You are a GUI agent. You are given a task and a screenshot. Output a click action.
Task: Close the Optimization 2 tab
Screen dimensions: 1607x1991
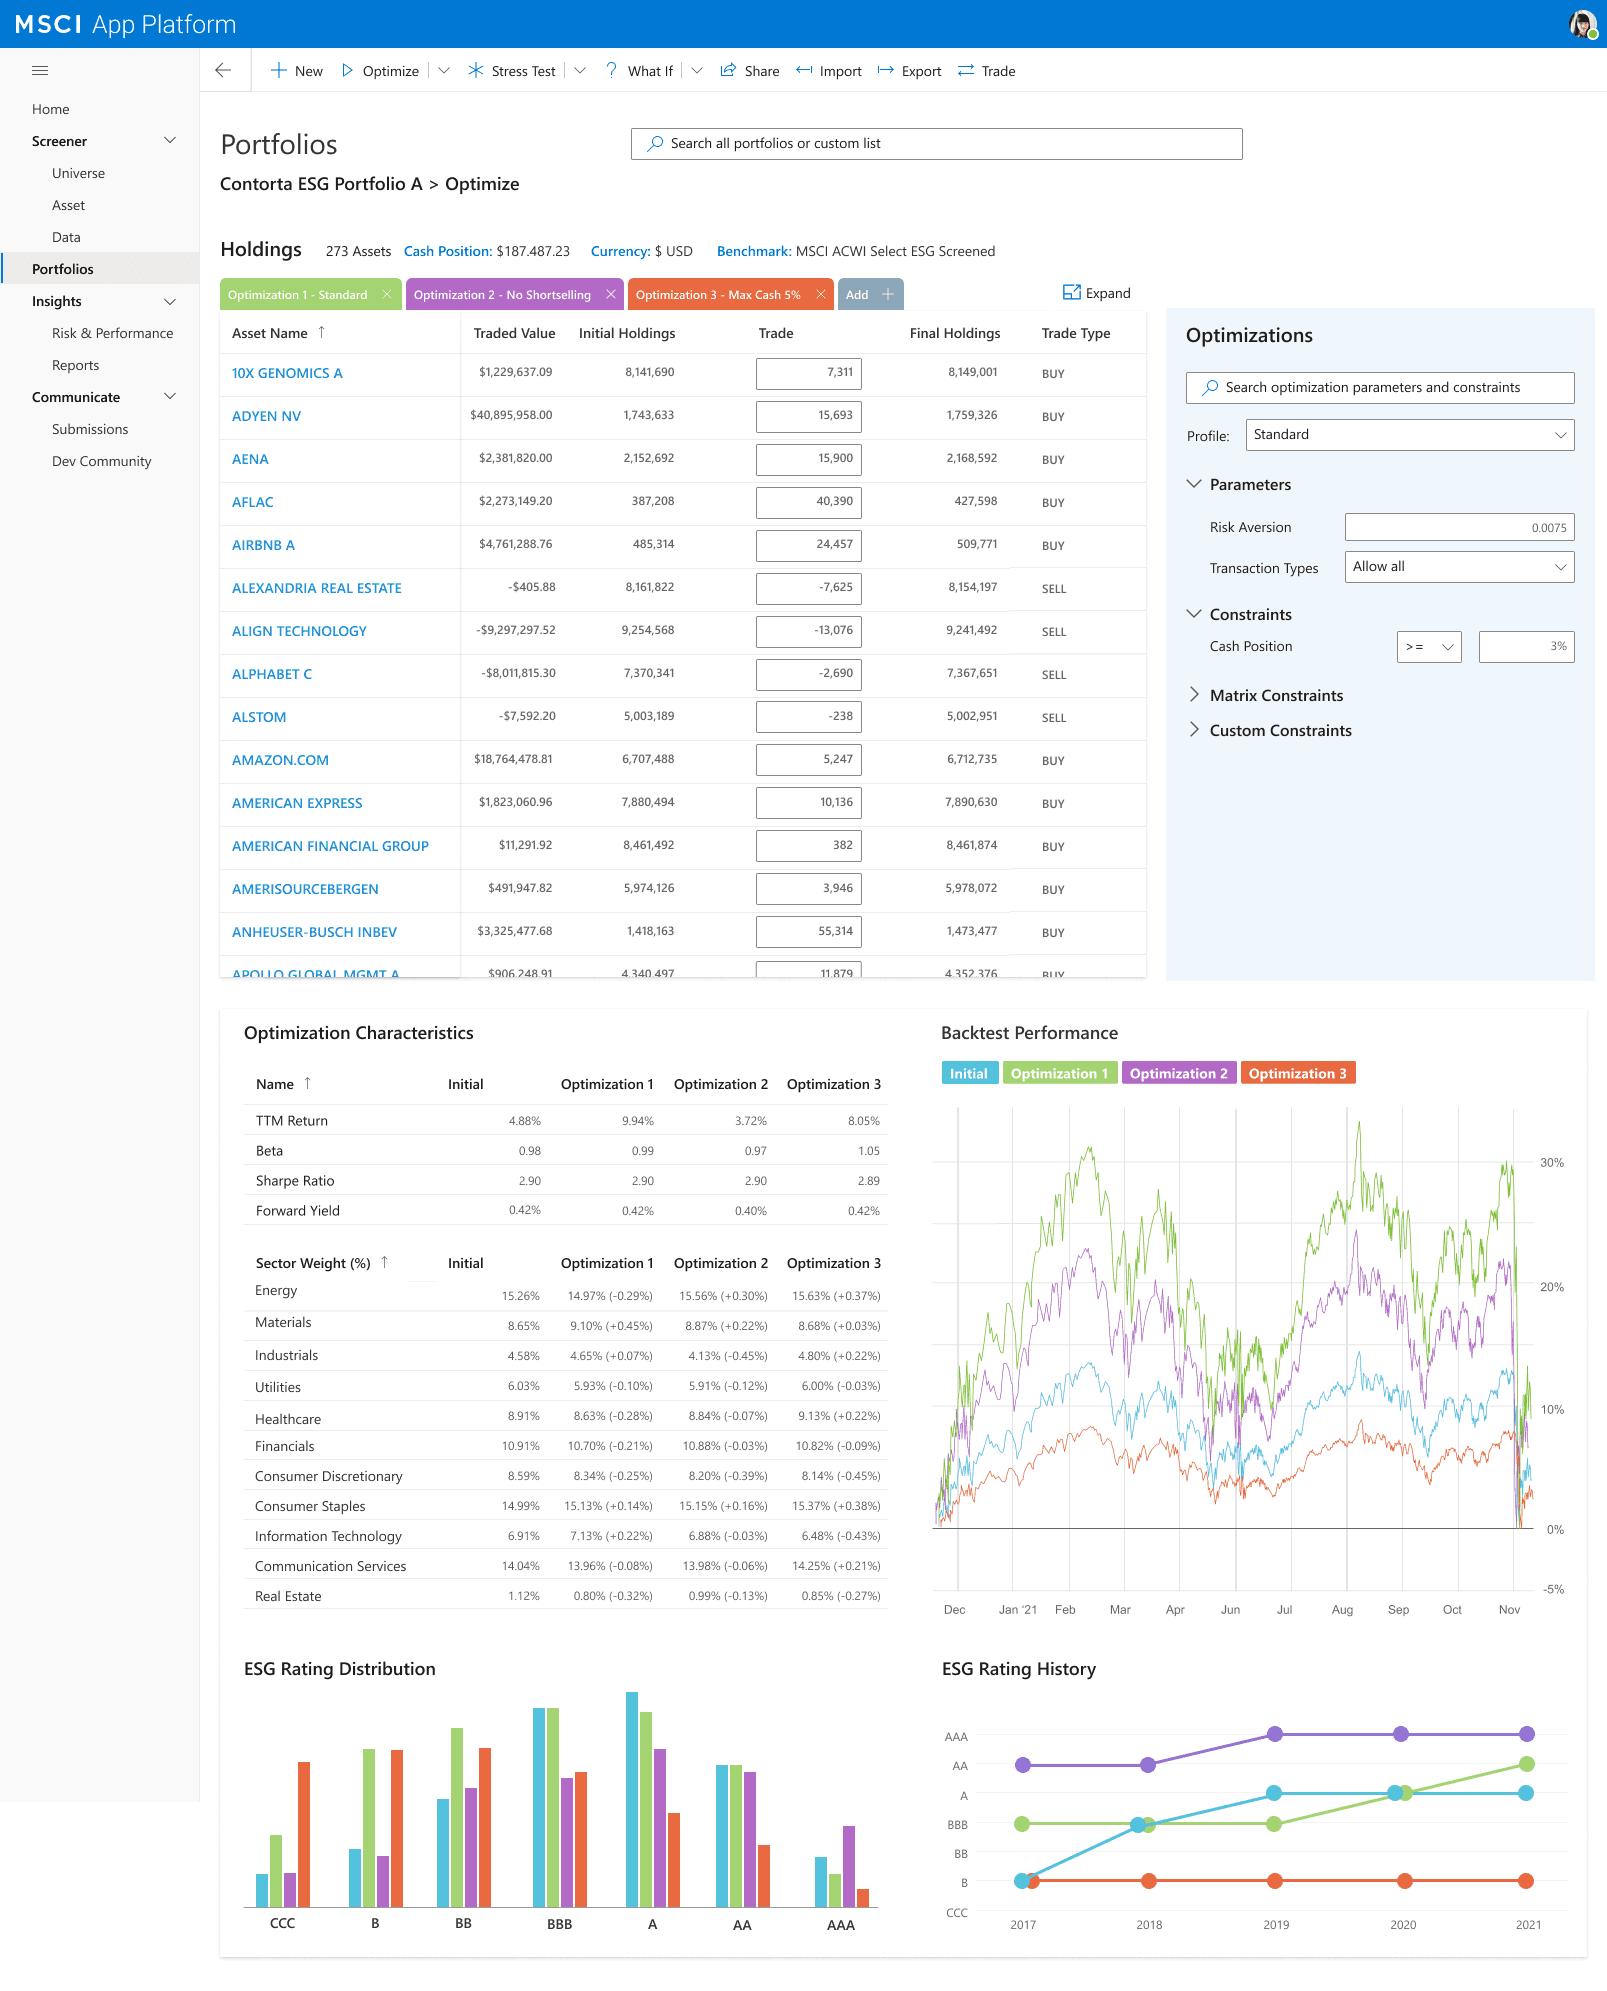[611, 294]
